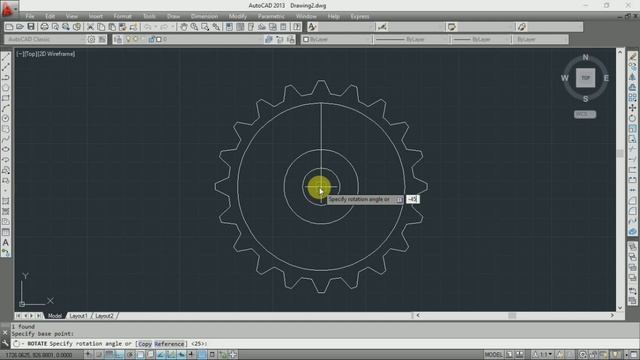The height and width of the screenshot is (360, 640).
Task: Click the vertical scrollbar thumb
Action: click(x=620, y=153)
